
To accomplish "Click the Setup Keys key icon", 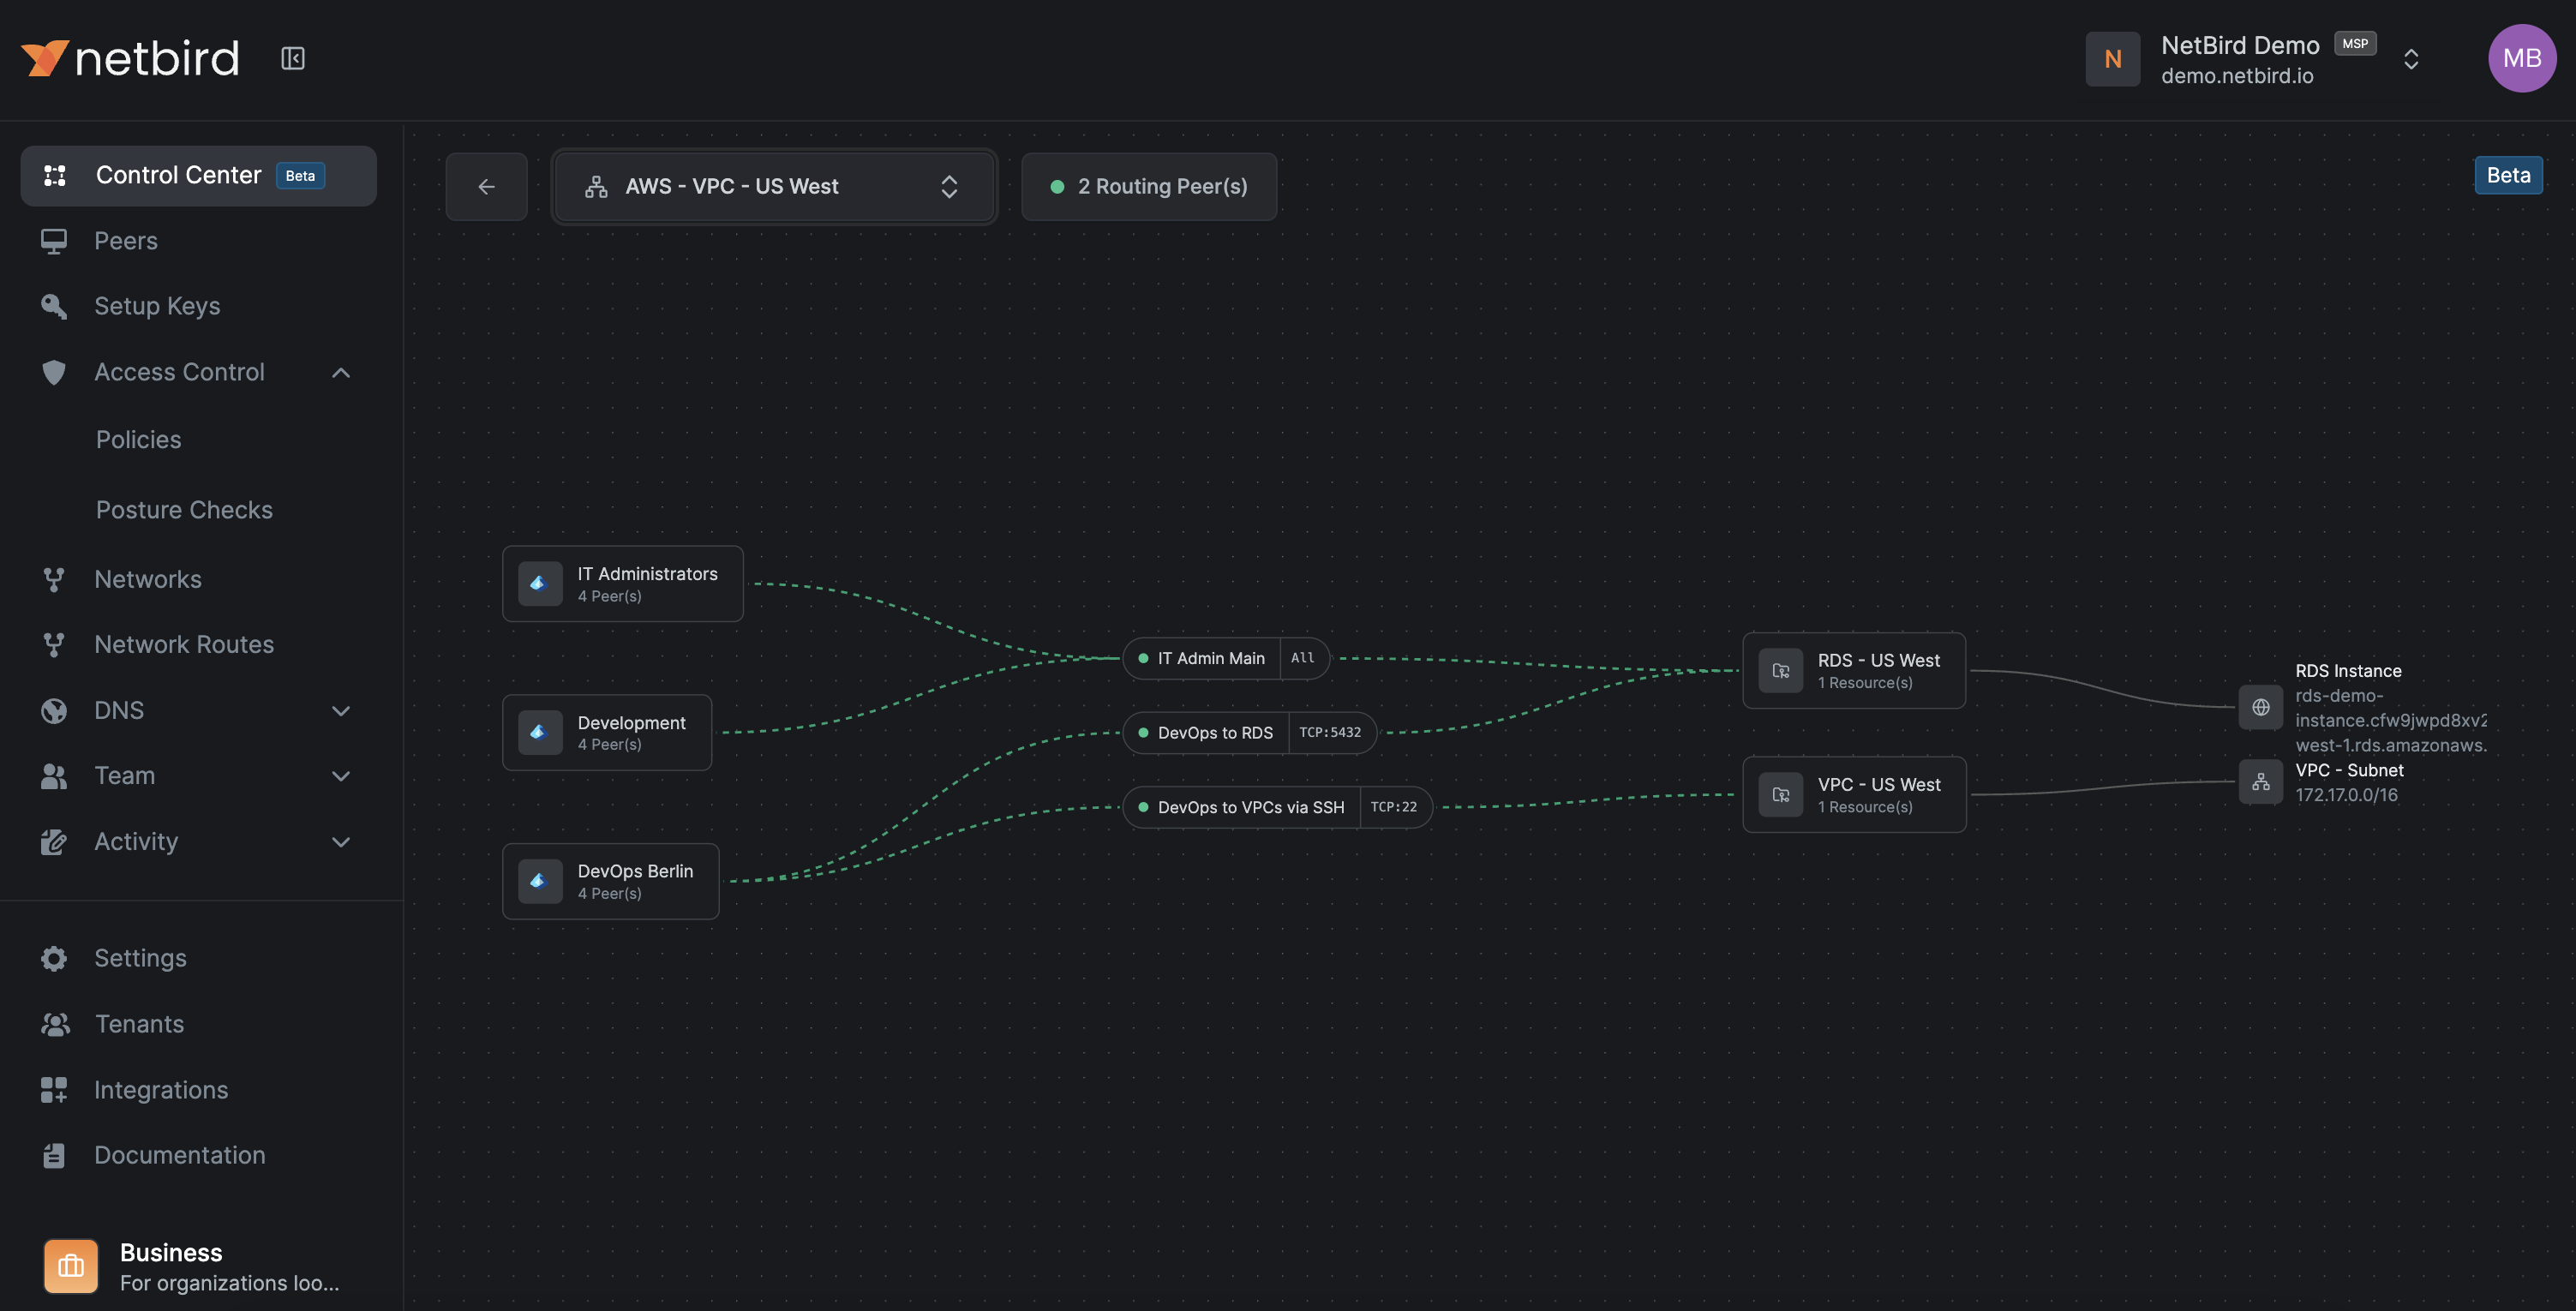I will [54, 306].
